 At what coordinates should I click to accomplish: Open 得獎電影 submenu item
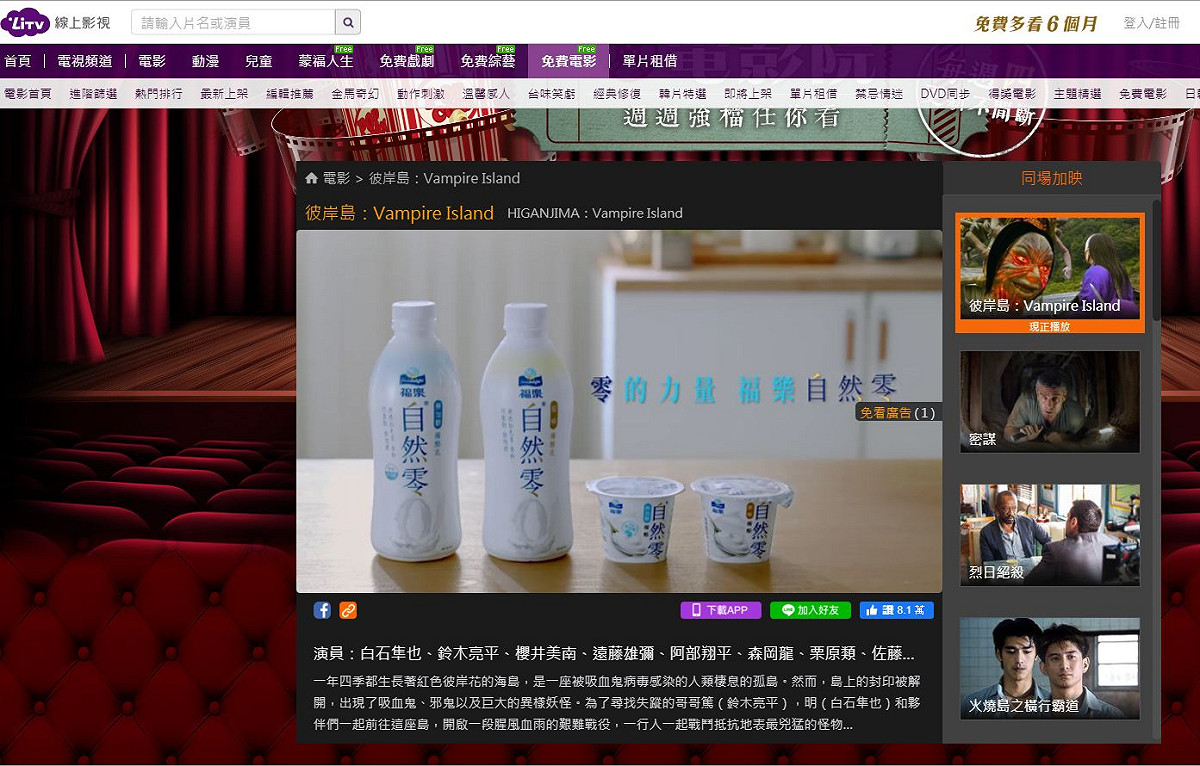pos(1013,94)
